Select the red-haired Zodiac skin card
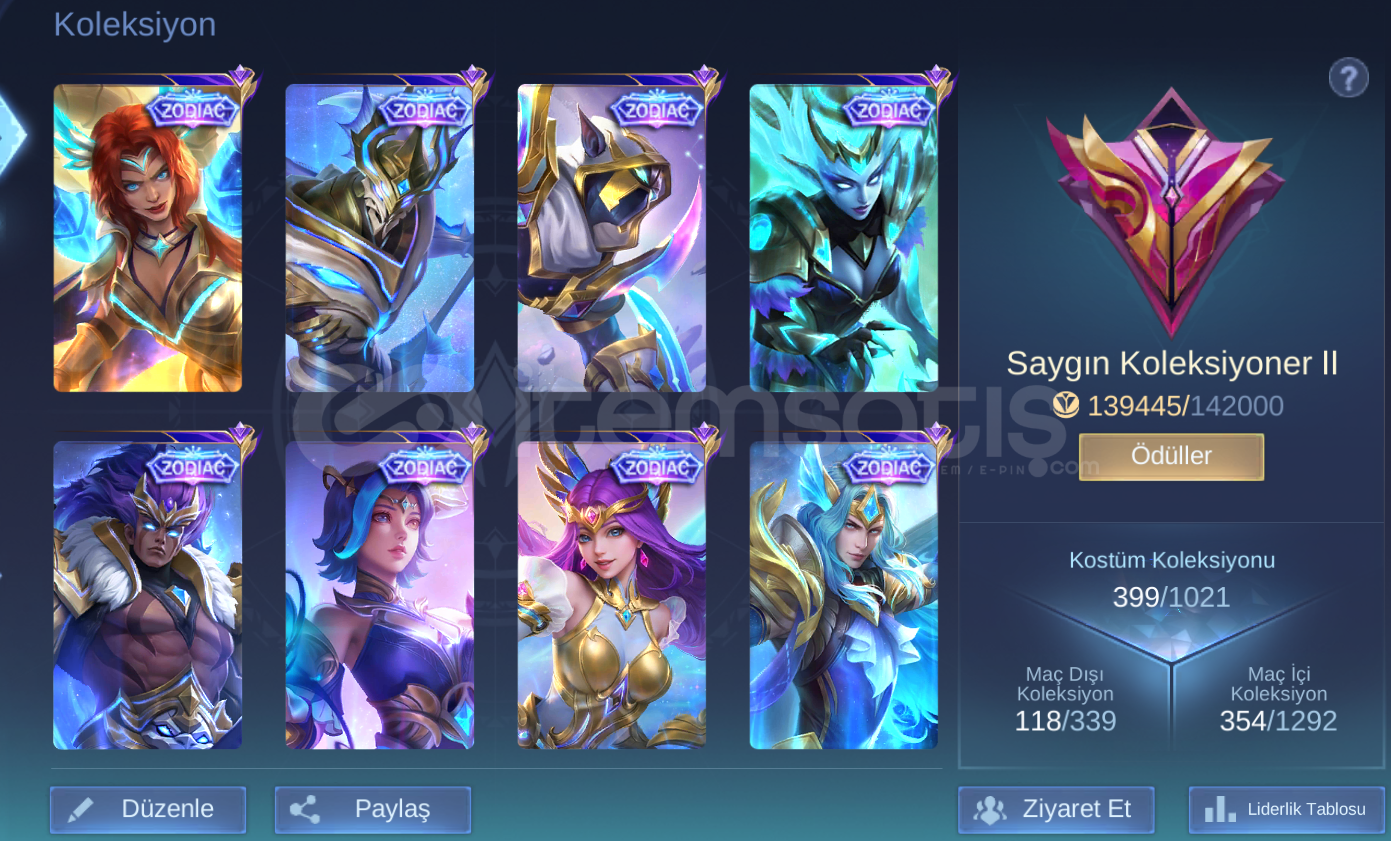1391x841 pixels. (x=148, y=237)
